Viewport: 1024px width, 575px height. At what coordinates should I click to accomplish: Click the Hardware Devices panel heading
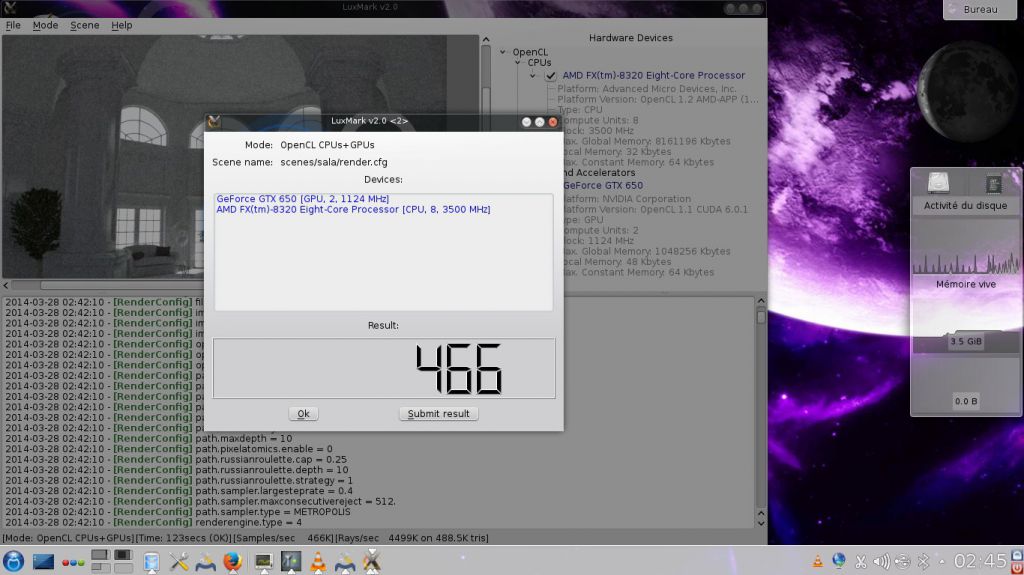click(631, 38)
